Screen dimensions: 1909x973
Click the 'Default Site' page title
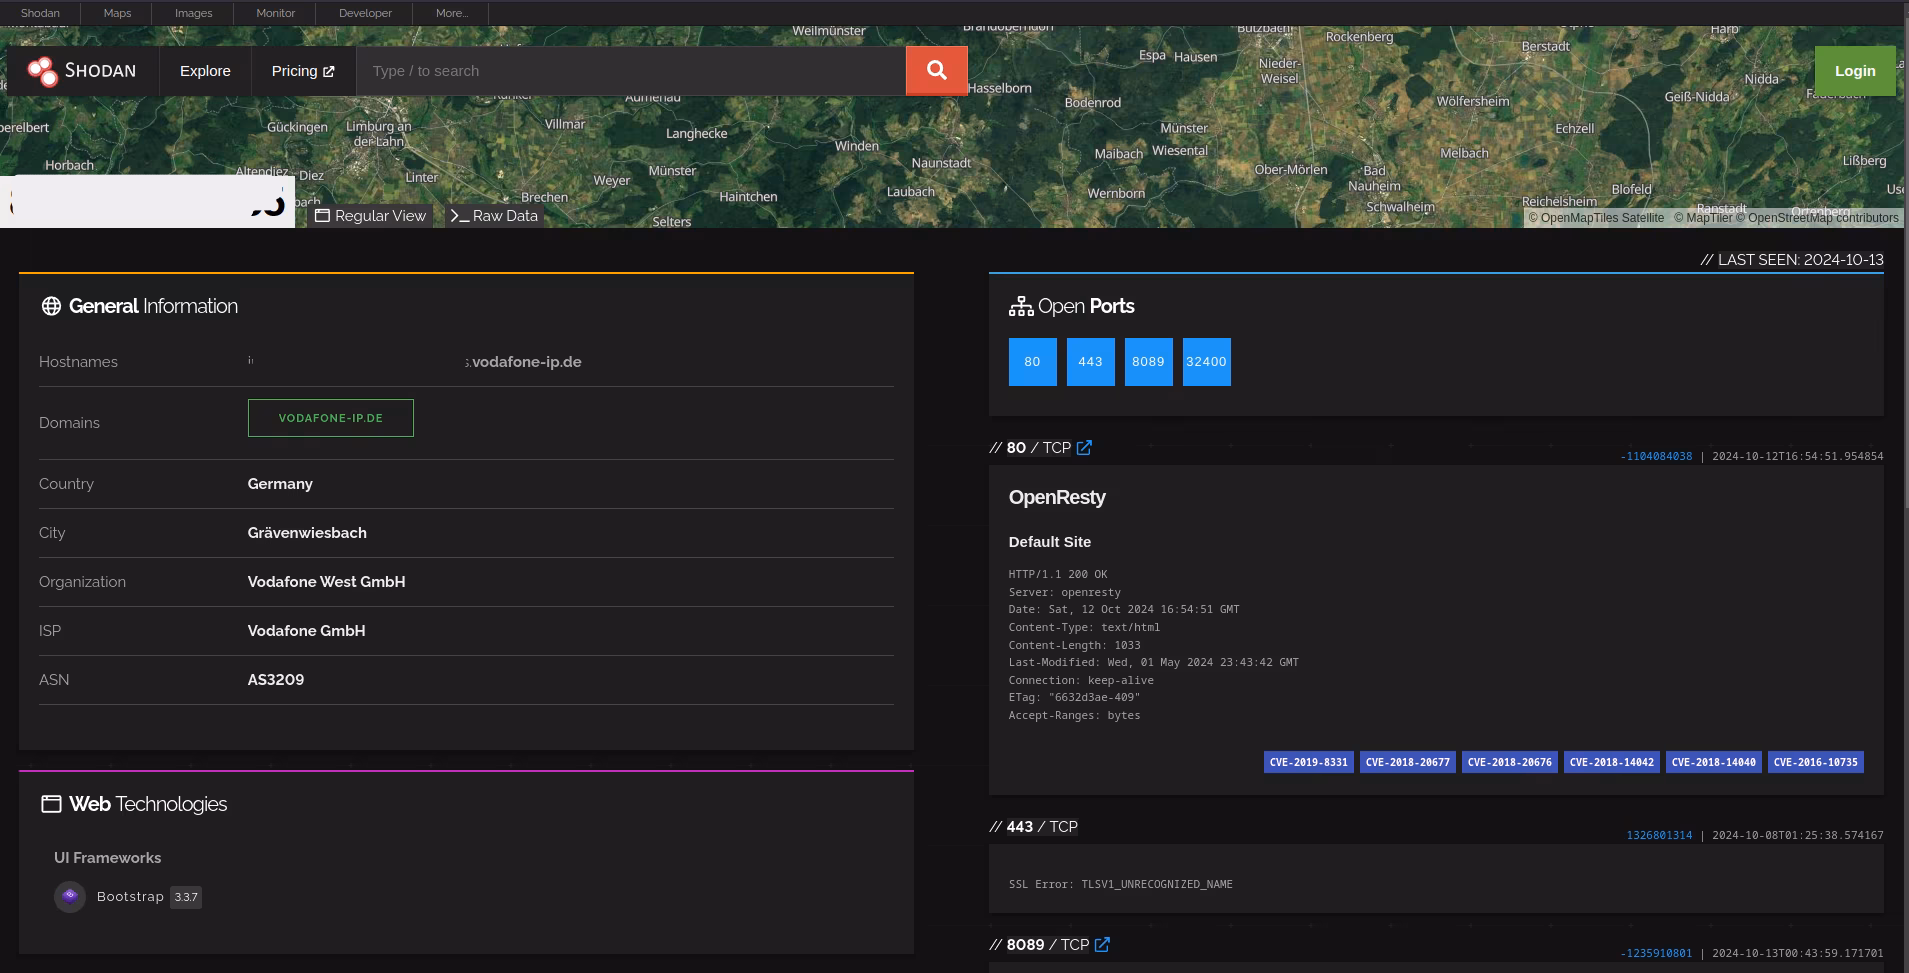click(x=1050, y=542)
